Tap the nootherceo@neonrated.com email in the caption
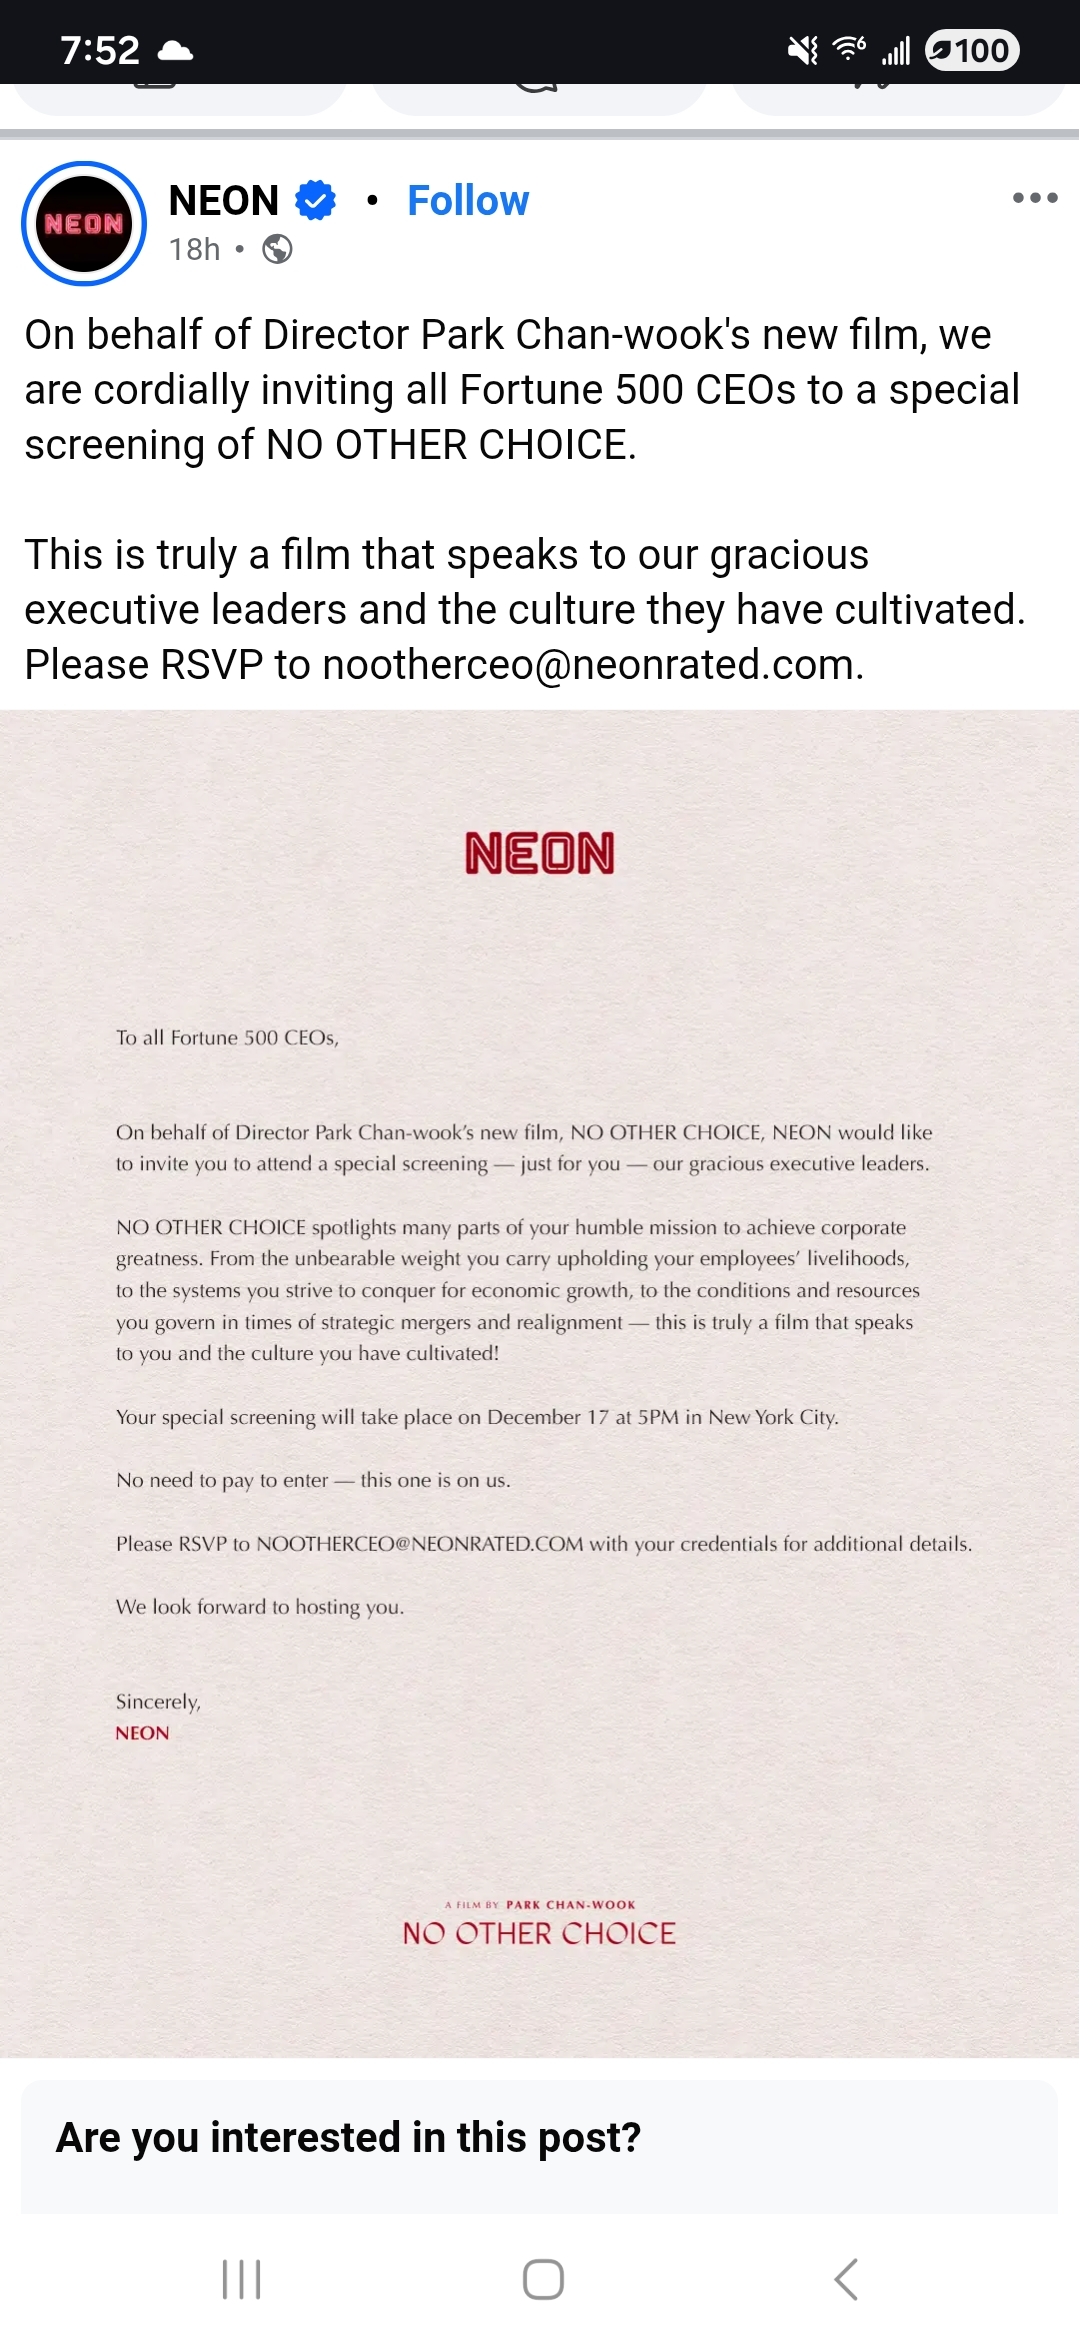The height and width of the screenshot is (2340, 1080). point(592,665)
